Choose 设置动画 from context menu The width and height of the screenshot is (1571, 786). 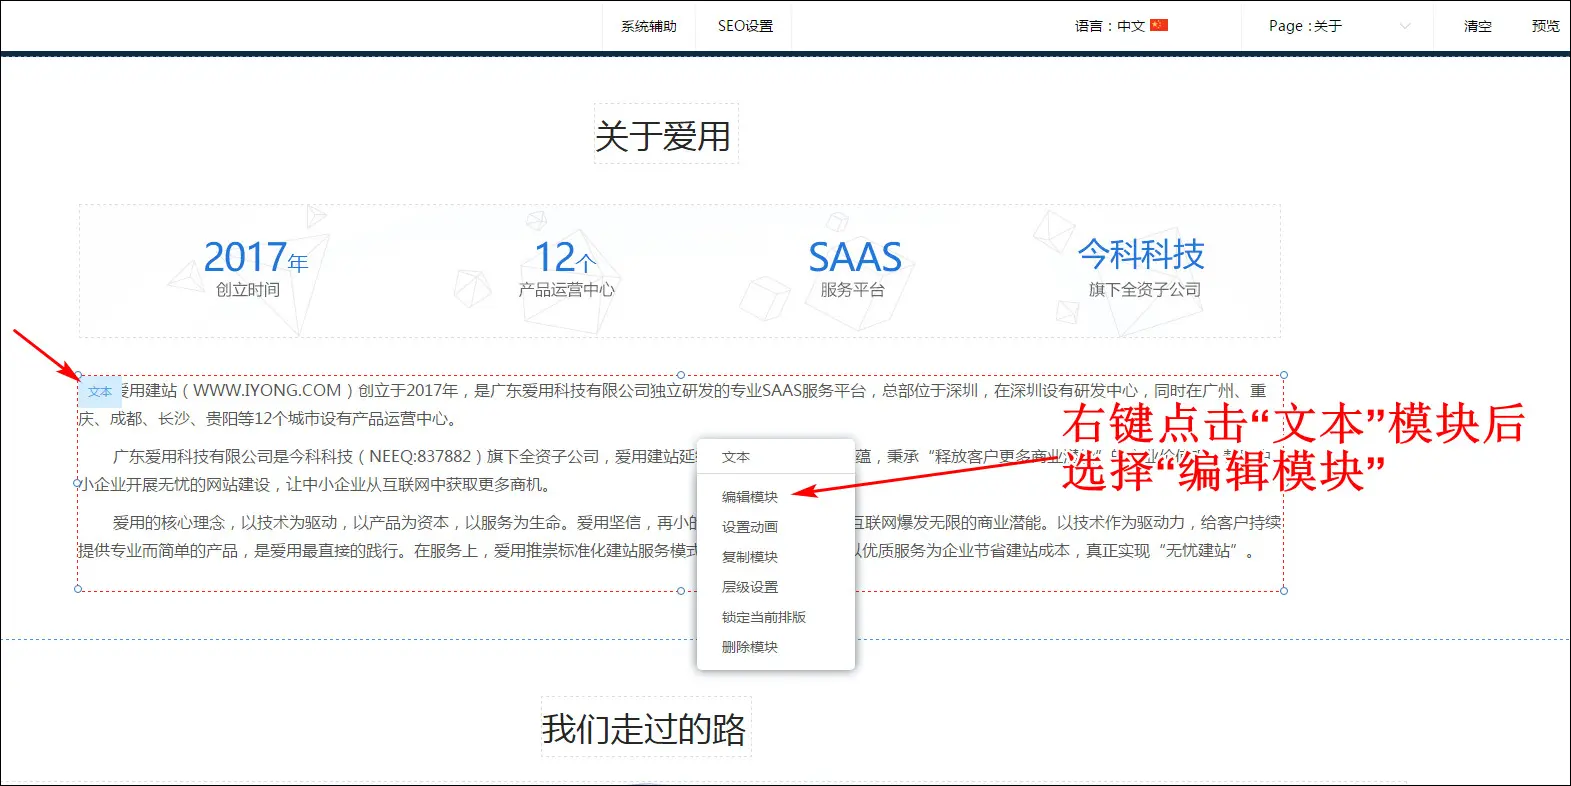point(749,527)
